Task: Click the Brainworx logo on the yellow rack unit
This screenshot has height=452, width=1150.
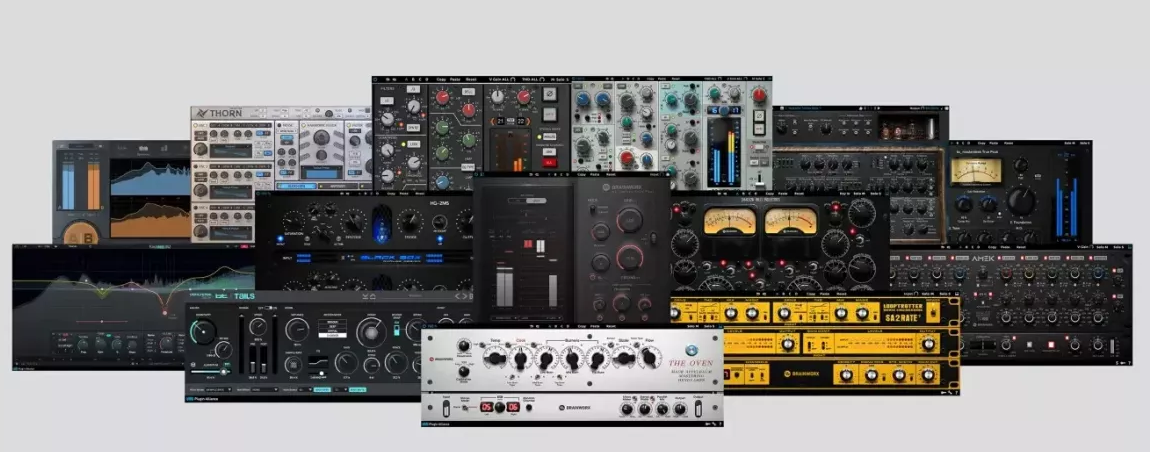Action: [802, 373]
